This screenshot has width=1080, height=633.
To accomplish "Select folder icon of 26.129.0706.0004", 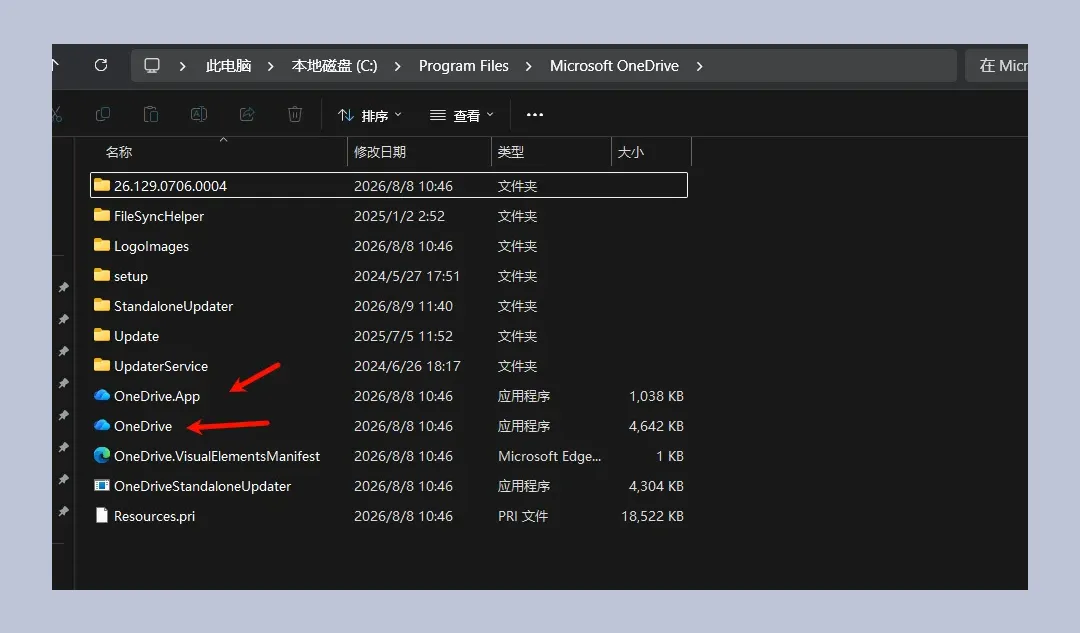I will tap(102, 185).
